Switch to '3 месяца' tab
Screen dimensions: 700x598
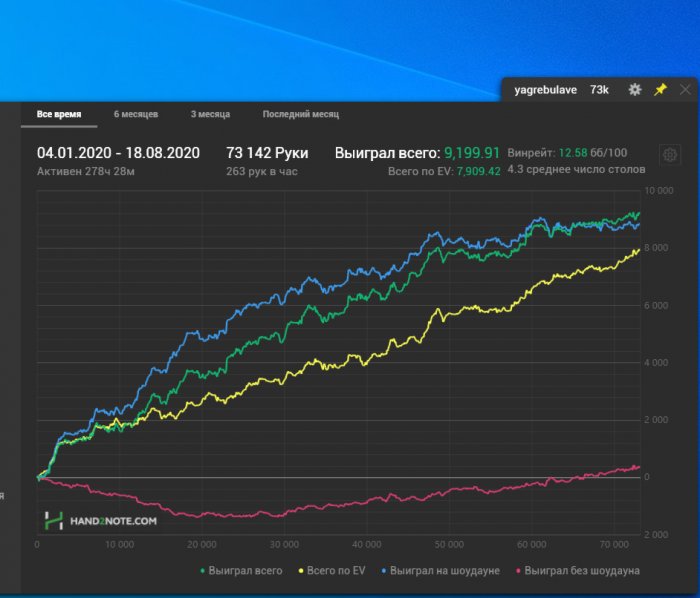point(210,114)
